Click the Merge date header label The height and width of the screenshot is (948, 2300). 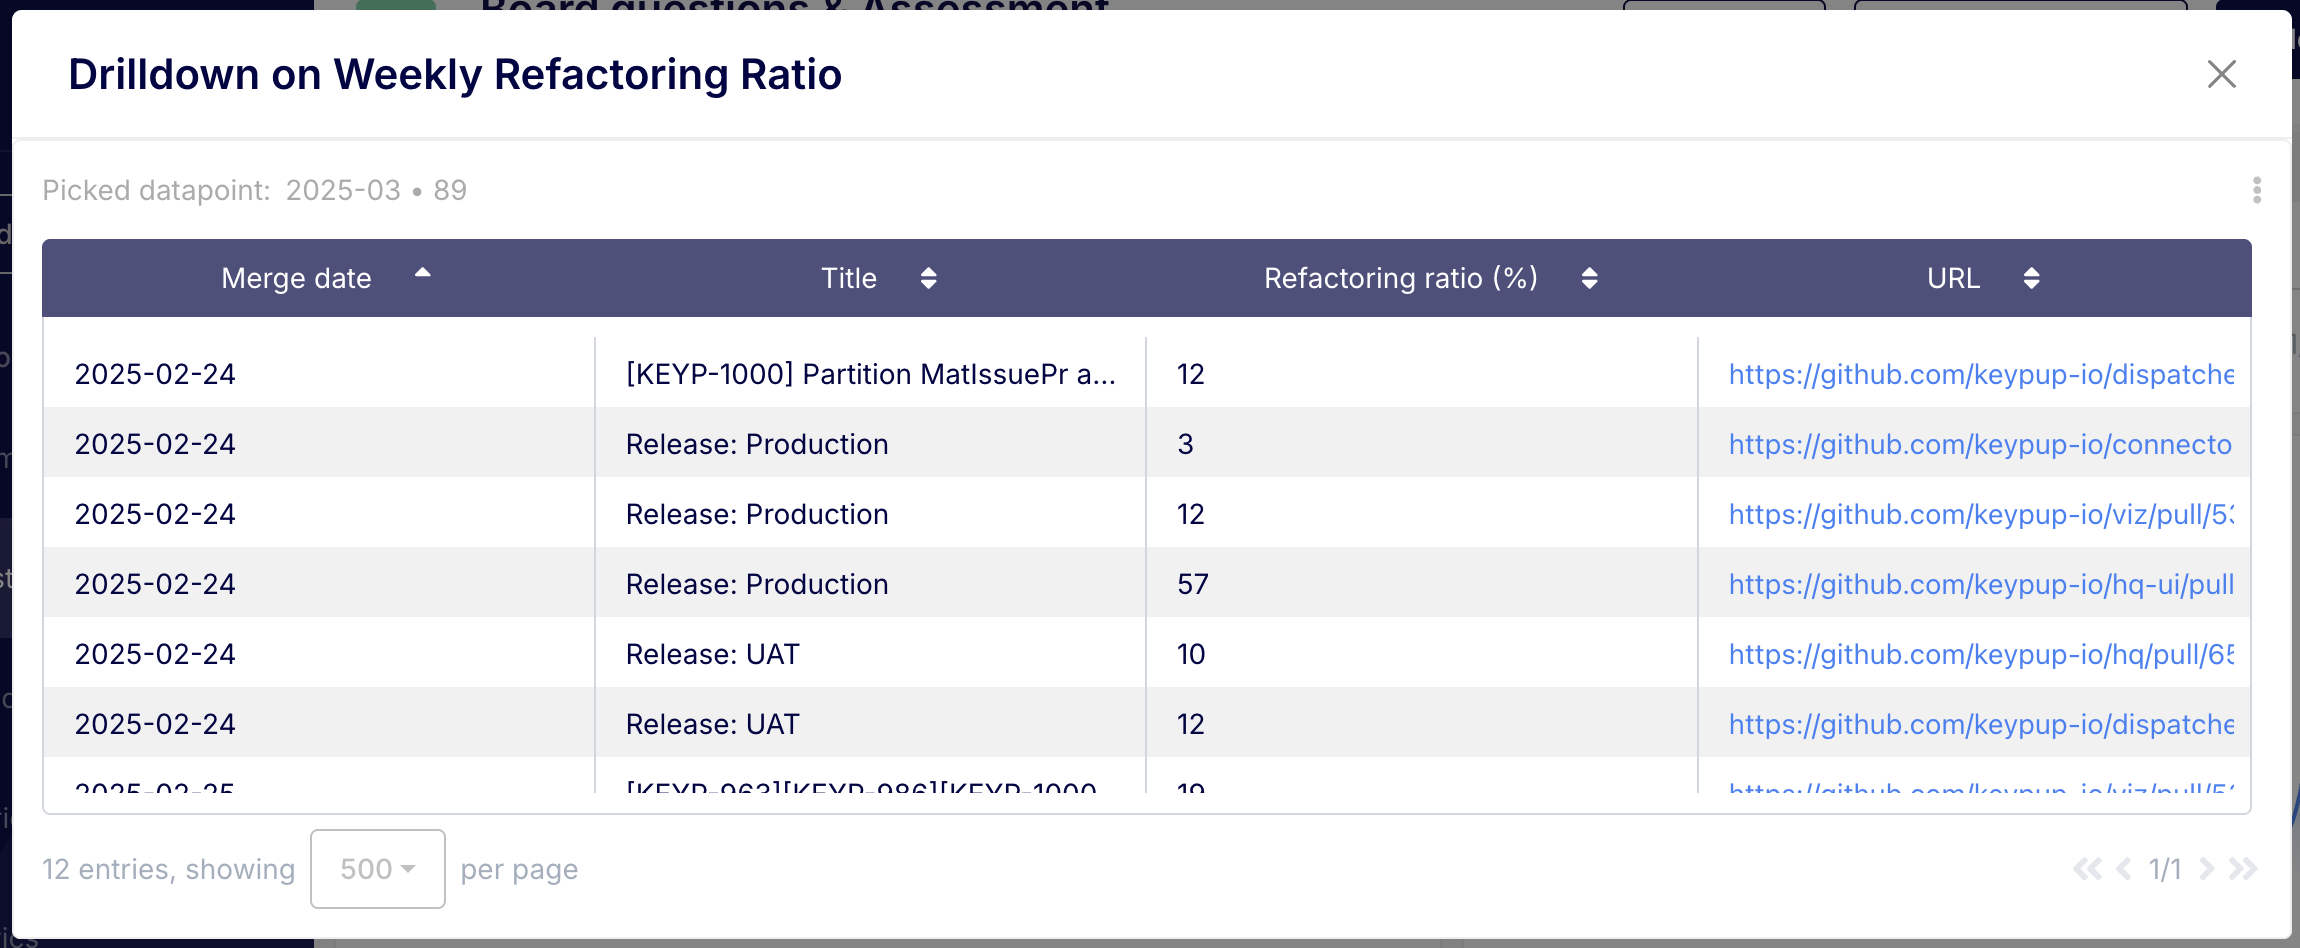click(296, 278)
